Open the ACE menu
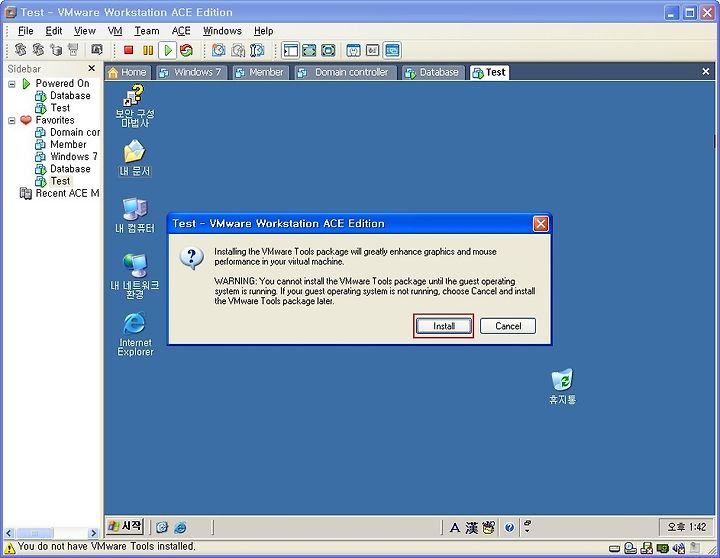720x558 pixels. (x=181, y=31)
